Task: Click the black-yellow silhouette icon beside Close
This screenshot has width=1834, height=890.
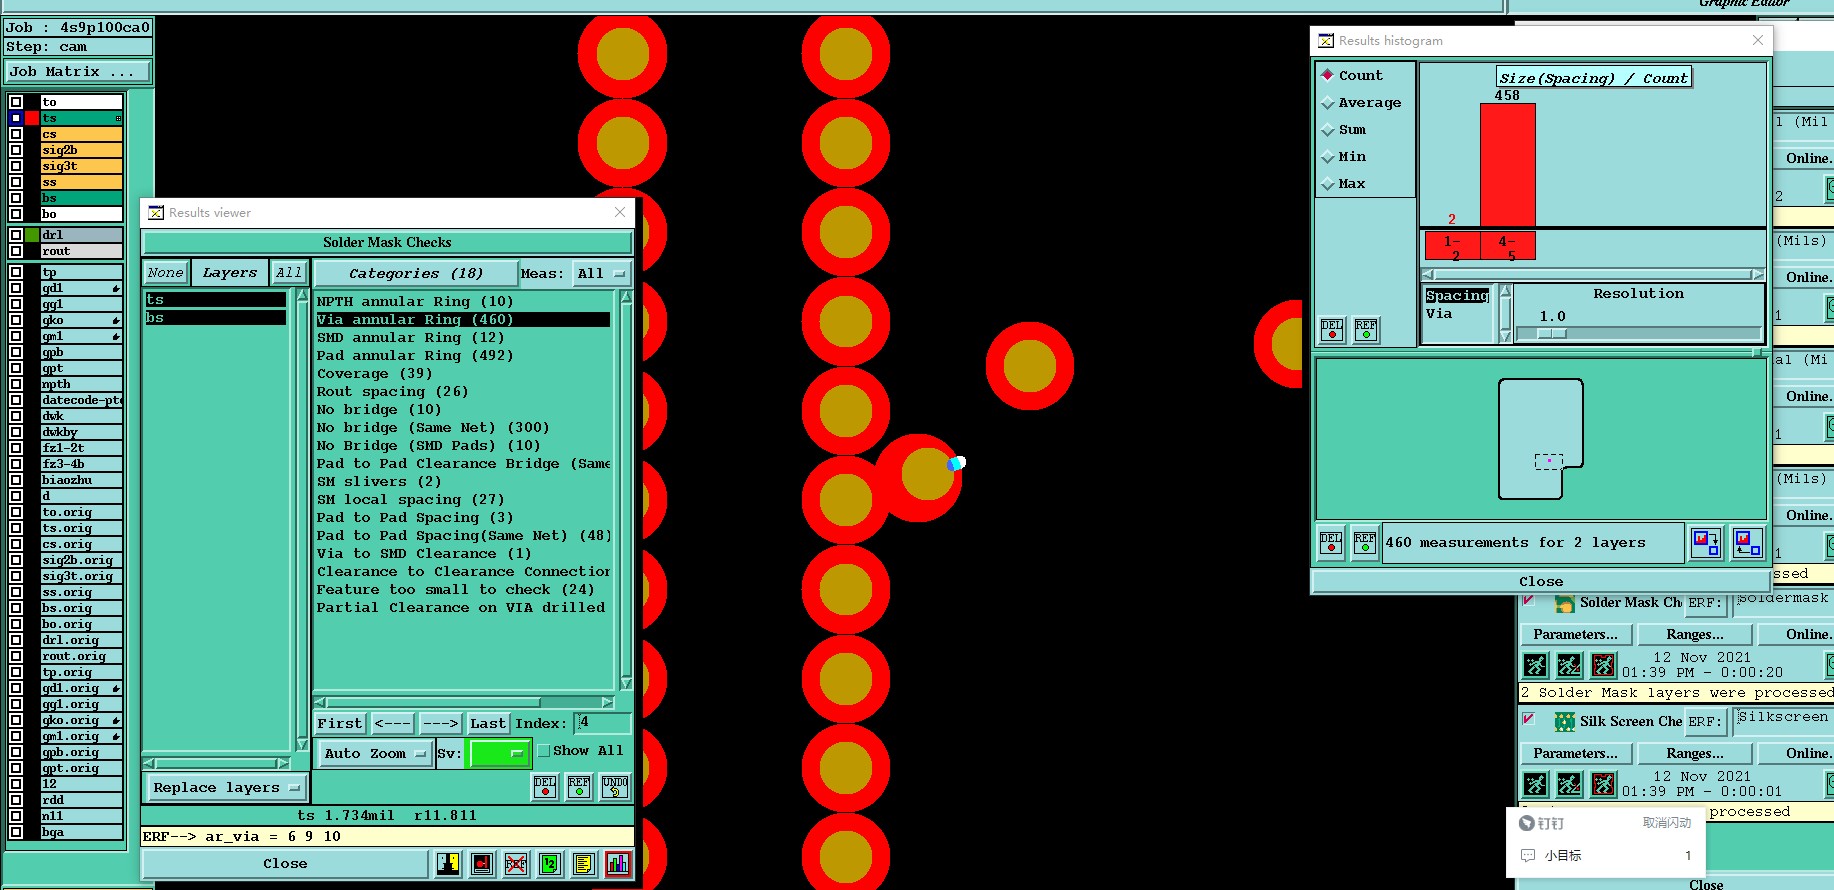Action: tap(448, 863)
